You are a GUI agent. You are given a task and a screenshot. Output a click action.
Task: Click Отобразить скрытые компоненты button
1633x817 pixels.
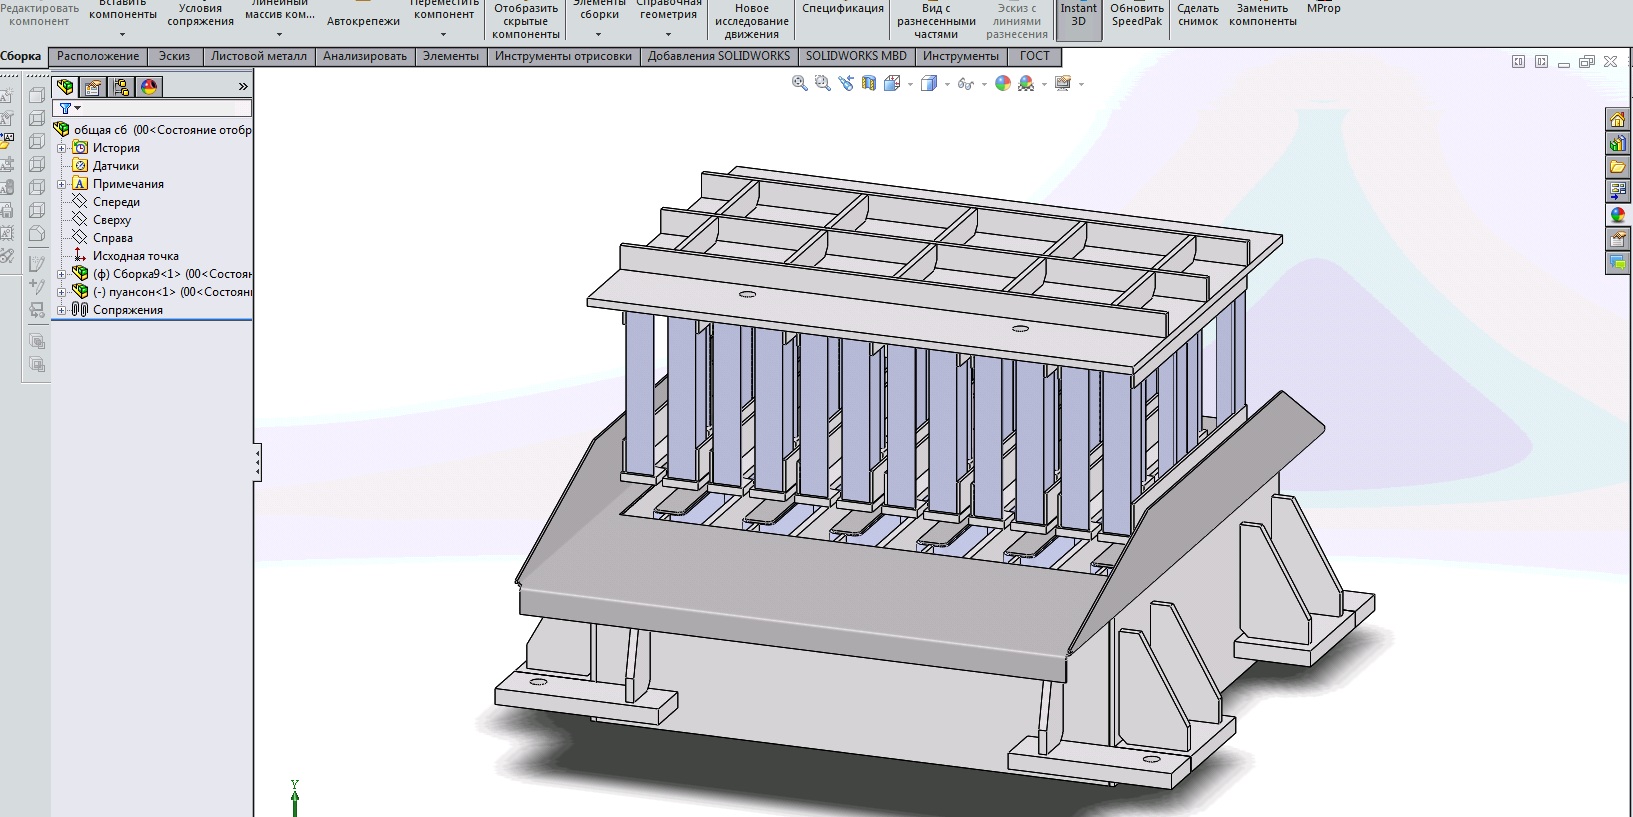(x=526, y=20)
